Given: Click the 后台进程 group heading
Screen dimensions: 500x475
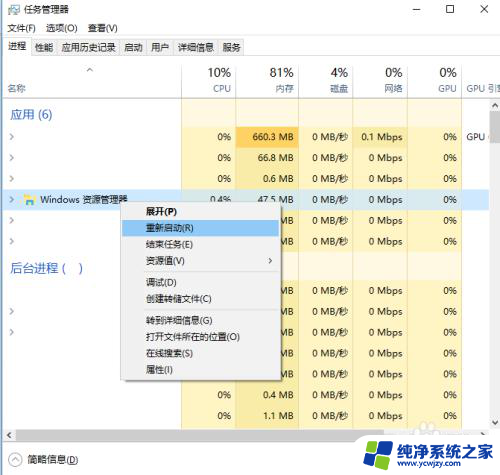Looking at the screenshot, I should pos(46,268).
